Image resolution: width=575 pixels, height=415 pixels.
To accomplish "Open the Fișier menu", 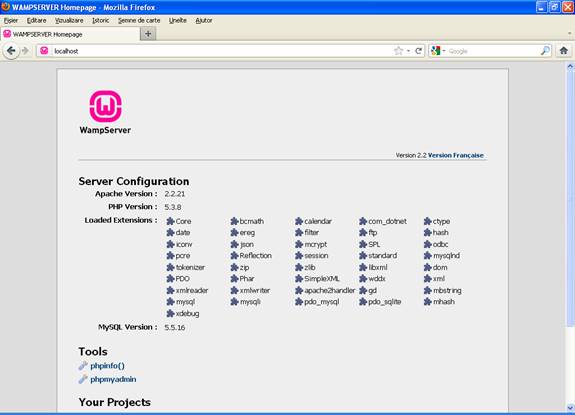I will click(11, 21).
